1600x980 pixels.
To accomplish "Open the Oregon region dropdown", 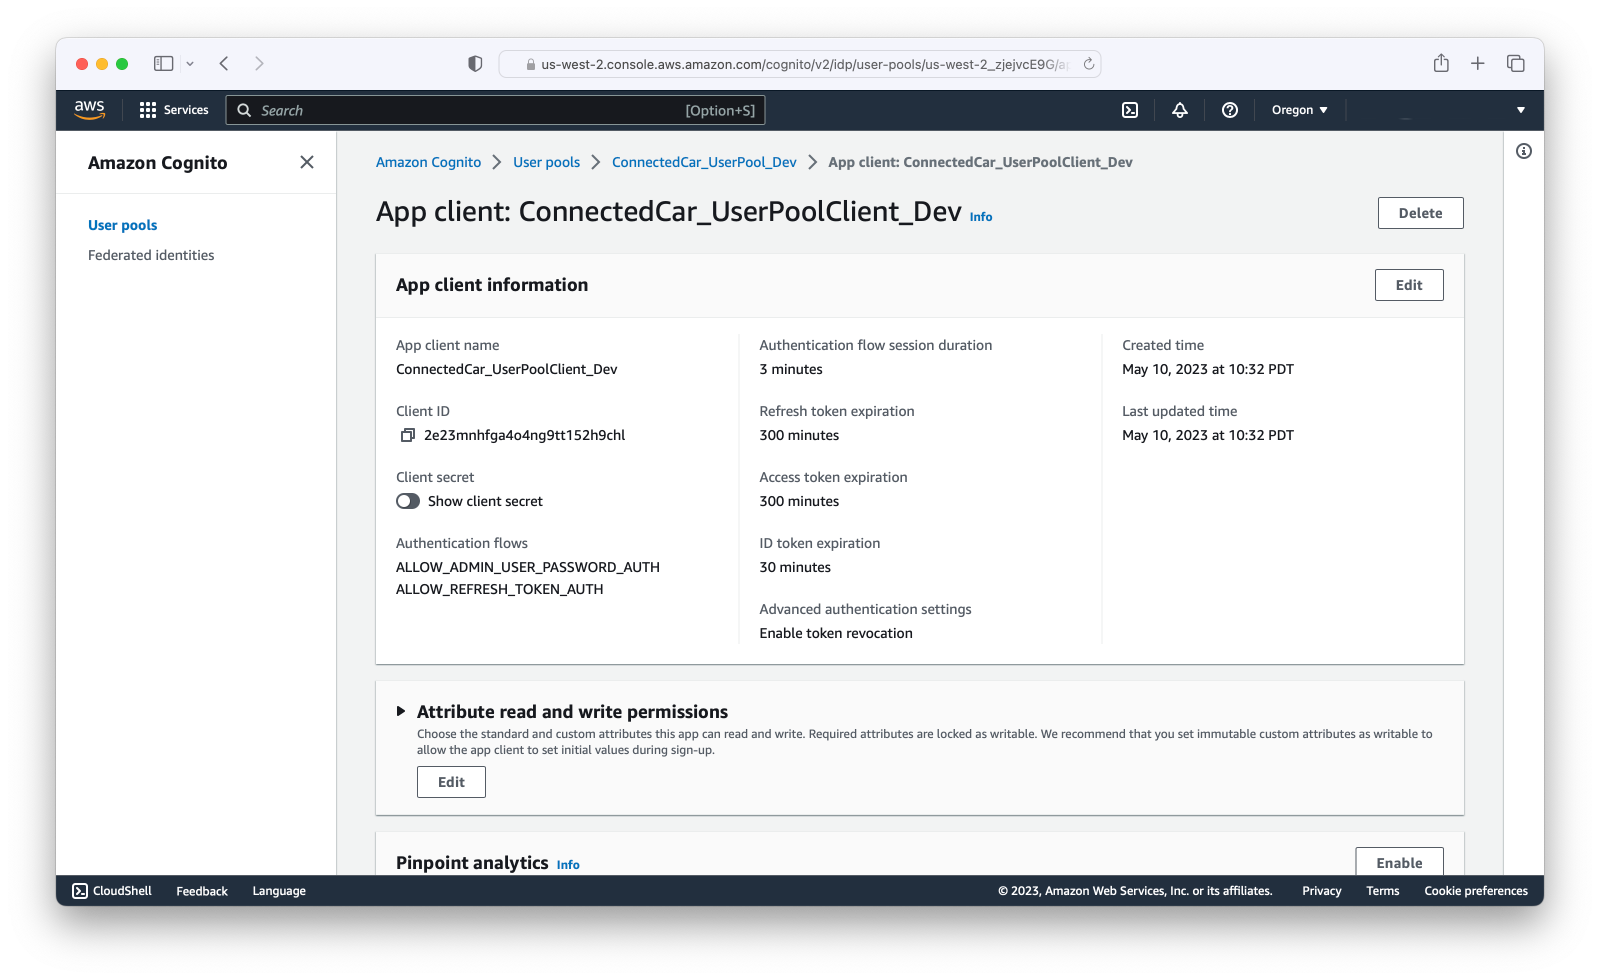I will click(1299, 110).
